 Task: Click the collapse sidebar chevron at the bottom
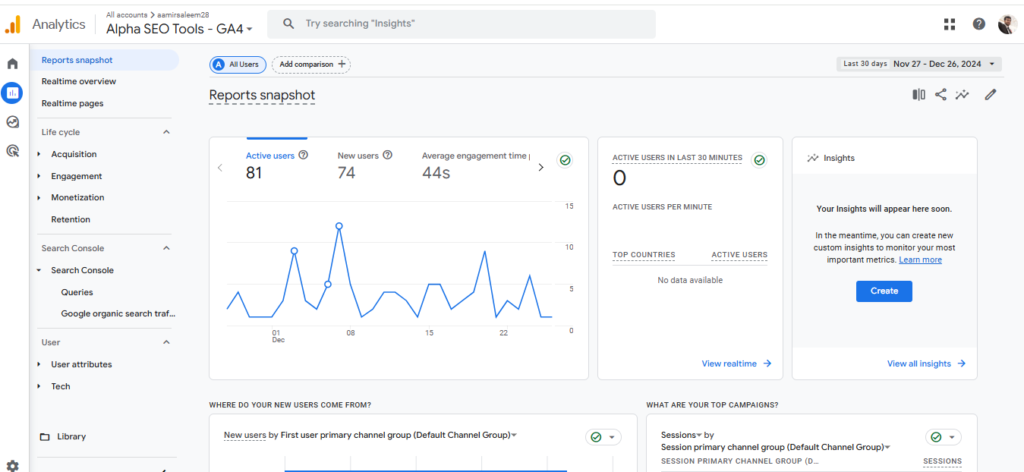click(x=163, y=469)
